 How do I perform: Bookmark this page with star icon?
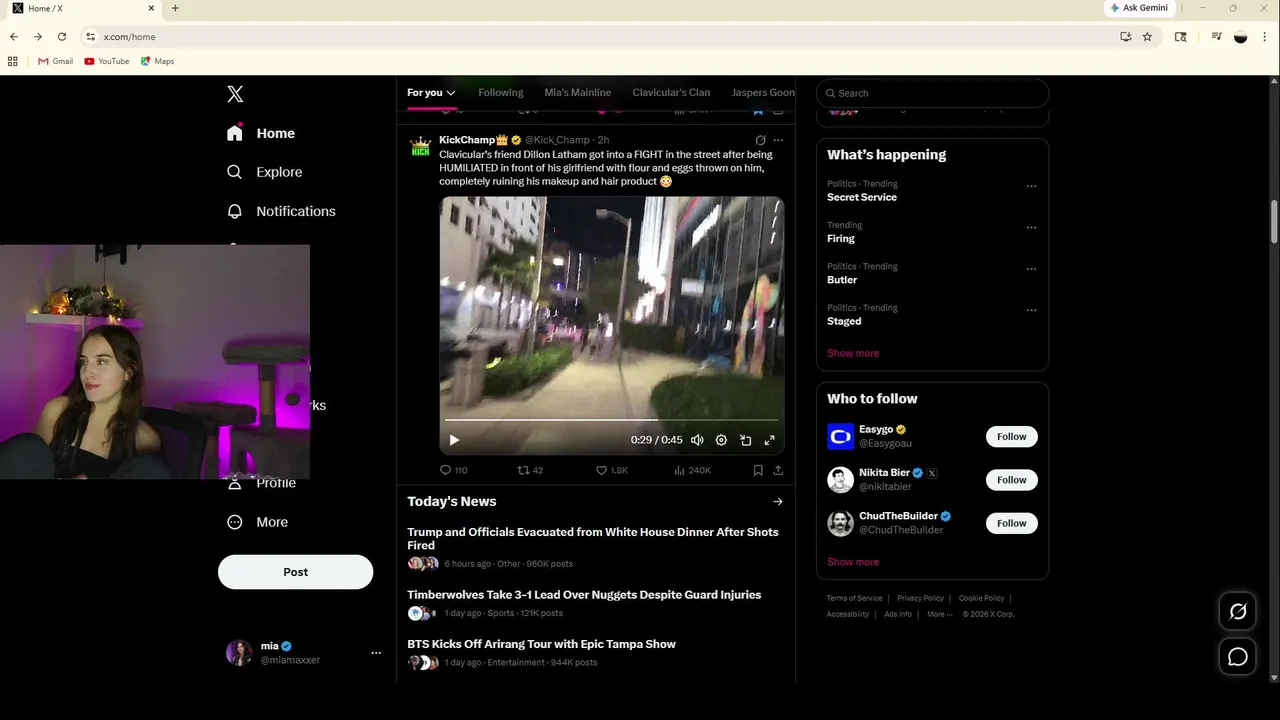(1147, 37)
